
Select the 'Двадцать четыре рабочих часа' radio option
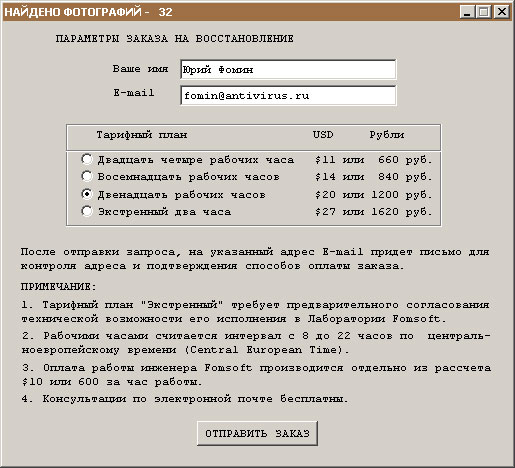87,159
